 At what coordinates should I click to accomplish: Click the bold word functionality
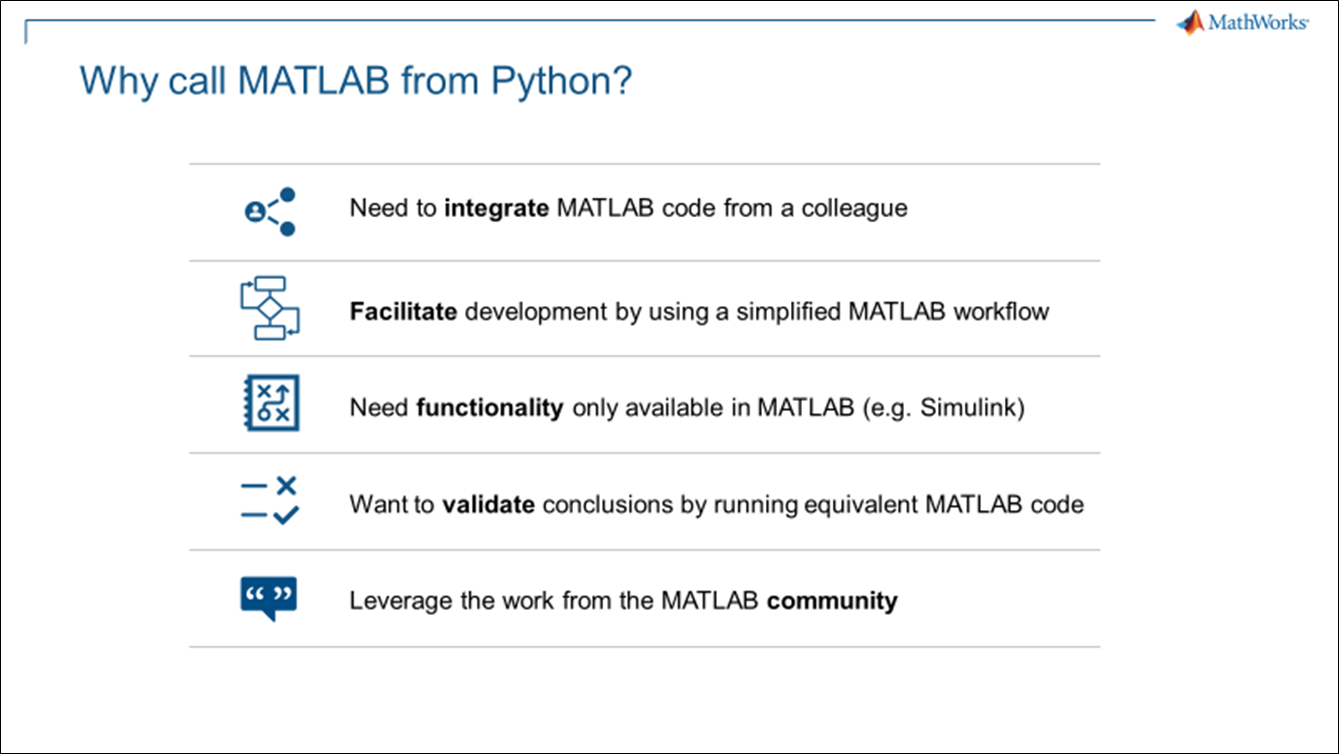pyautogui.click(x=490, y=408)
